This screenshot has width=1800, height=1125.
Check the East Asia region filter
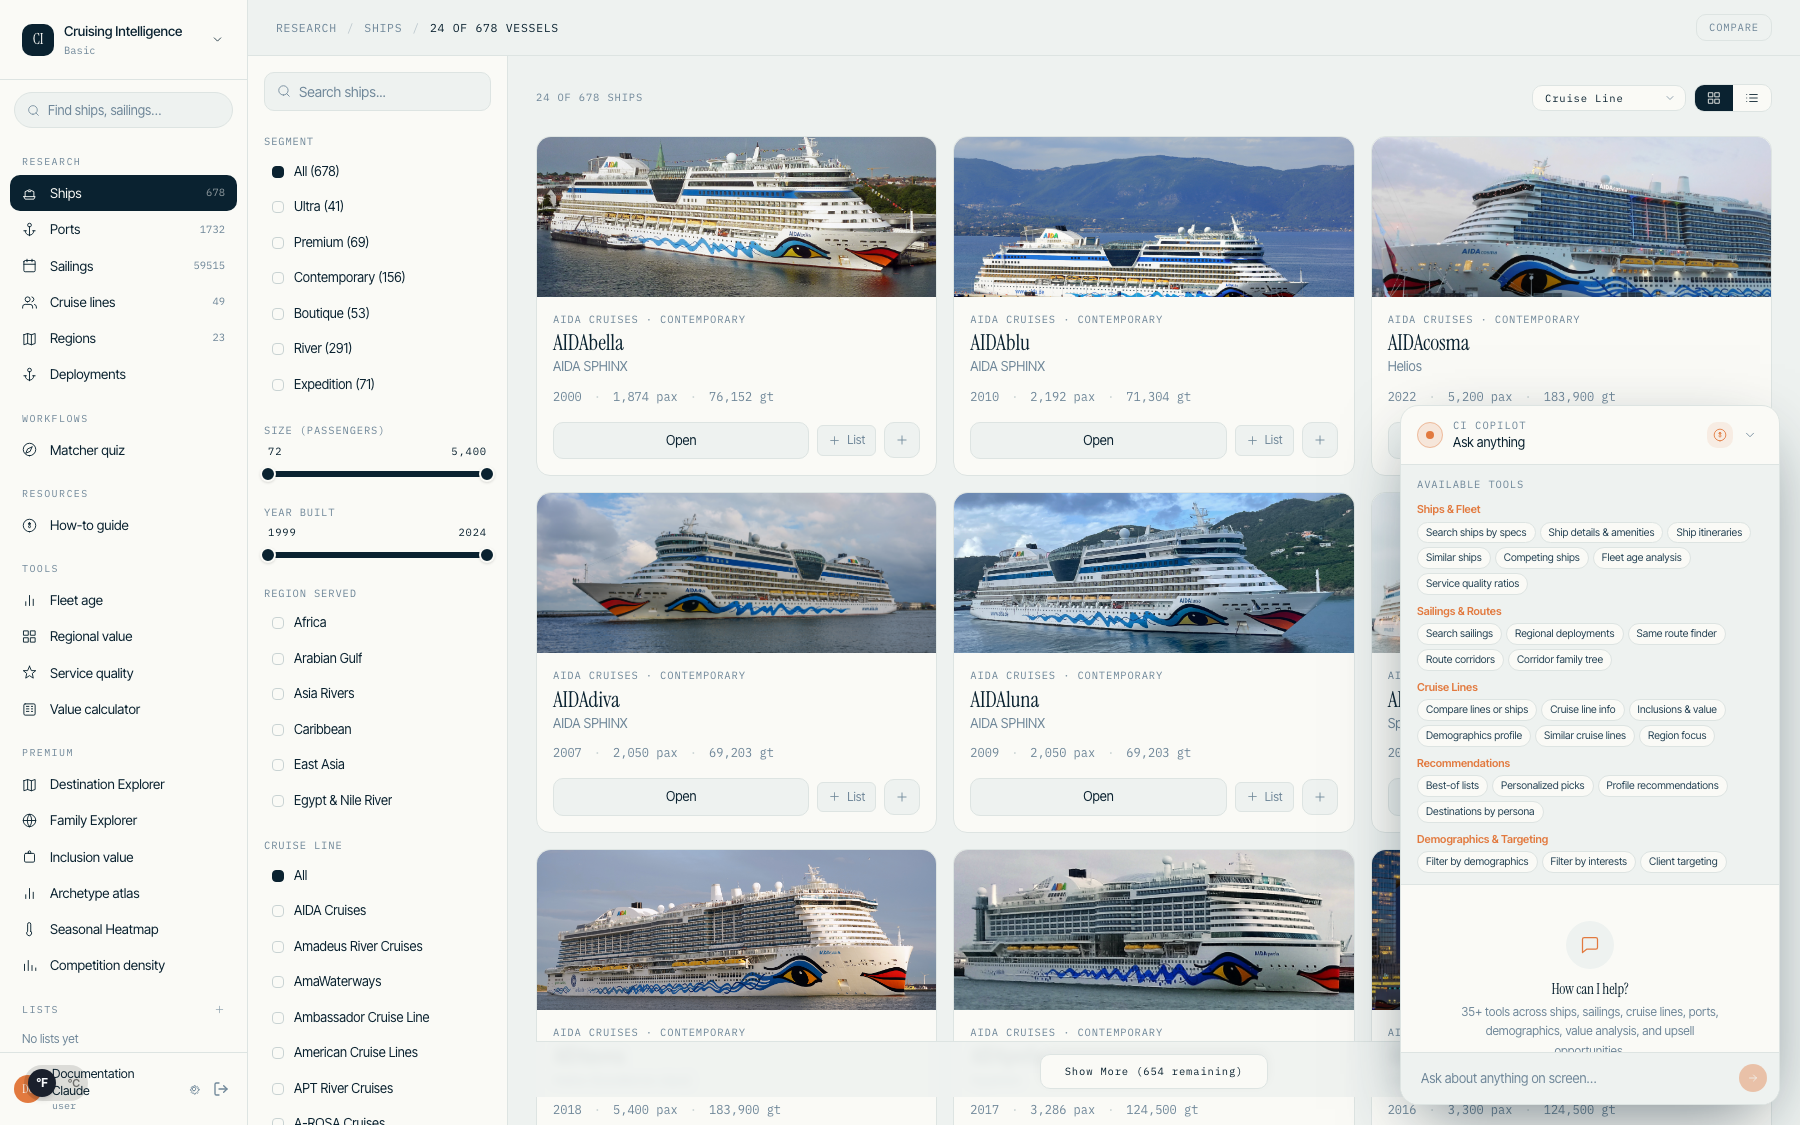click(278, 765)
